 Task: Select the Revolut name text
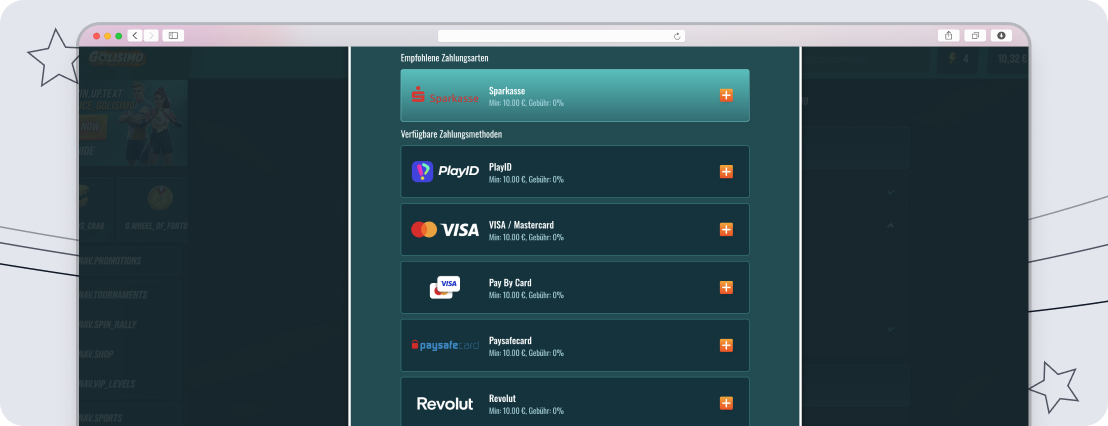(x=502, y=398)
